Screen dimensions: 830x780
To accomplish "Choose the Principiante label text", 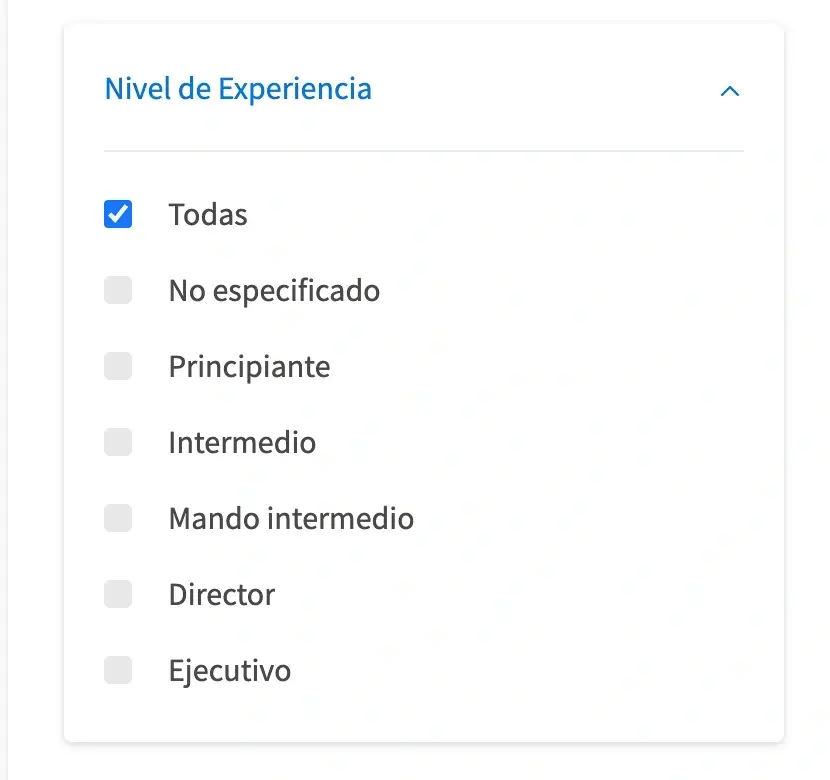I will pos(249,367).
